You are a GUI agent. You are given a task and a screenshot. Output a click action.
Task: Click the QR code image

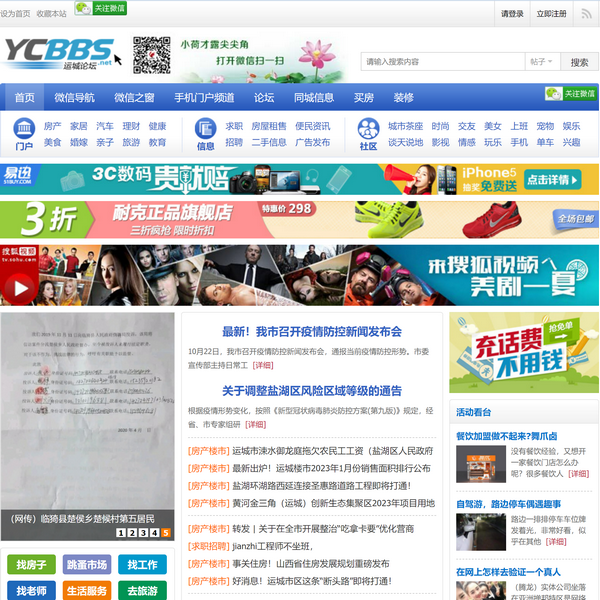click(x=151, y=58)
